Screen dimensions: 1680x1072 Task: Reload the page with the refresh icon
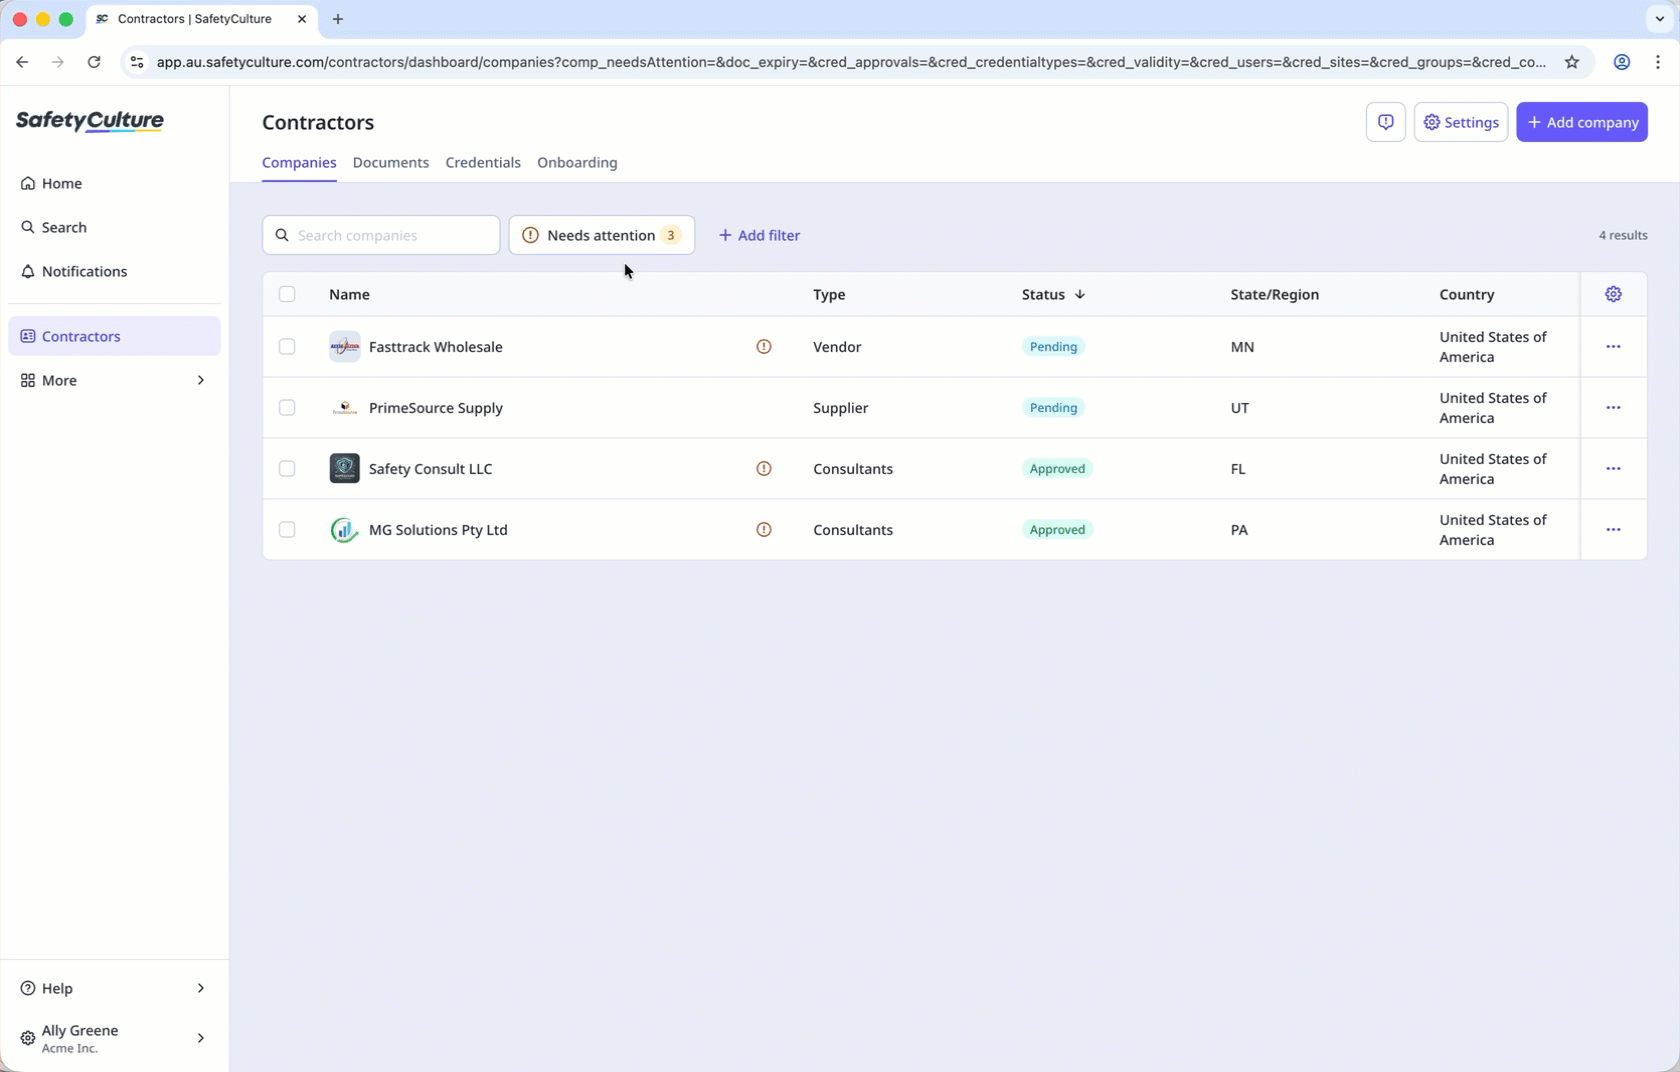94,62
